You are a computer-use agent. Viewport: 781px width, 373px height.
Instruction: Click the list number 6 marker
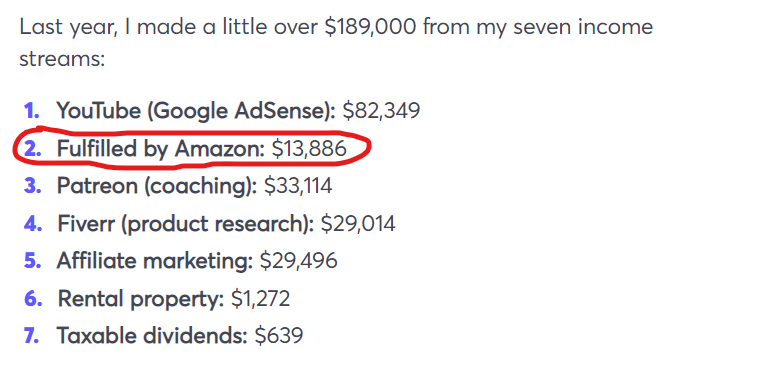tap(32, 299)
